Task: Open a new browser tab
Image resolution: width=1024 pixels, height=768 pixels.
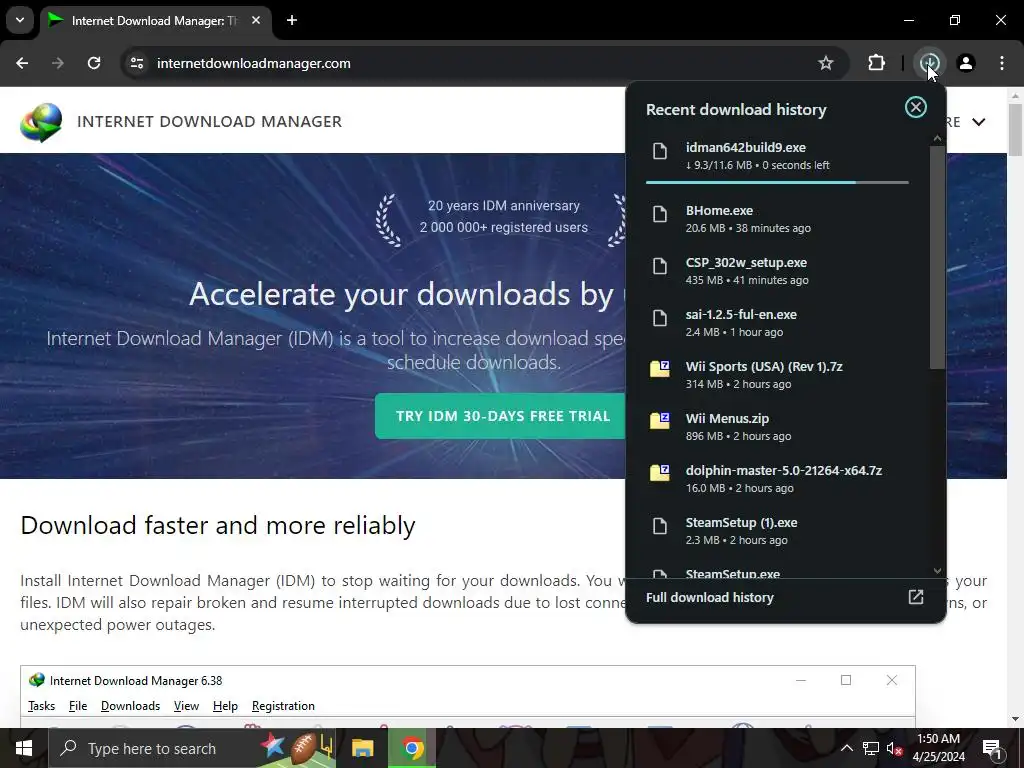Action: [292, 20]
